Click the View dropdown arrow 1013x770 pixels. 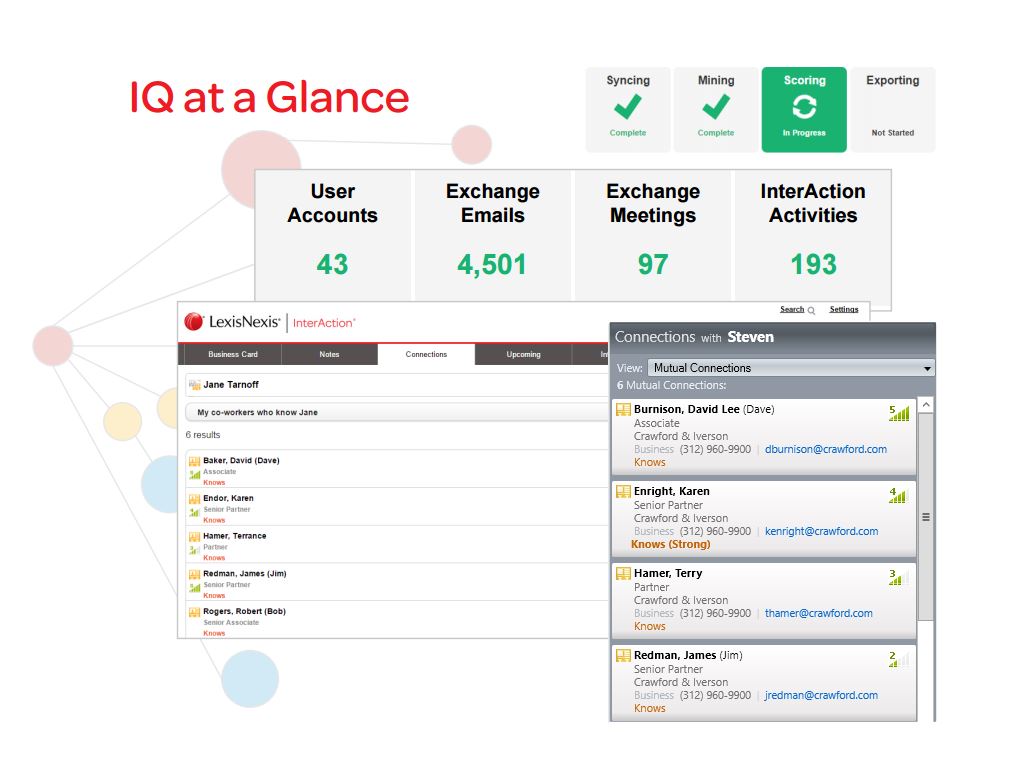pyautogui.click(x=927, y=368)
